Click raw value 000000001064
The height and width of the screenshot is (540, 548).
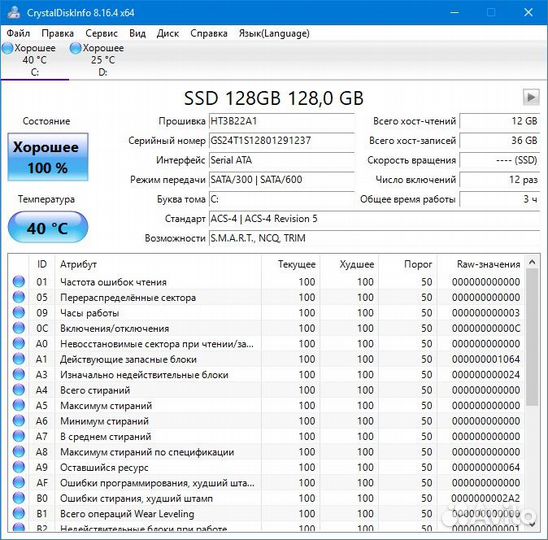tap(485, 359)
